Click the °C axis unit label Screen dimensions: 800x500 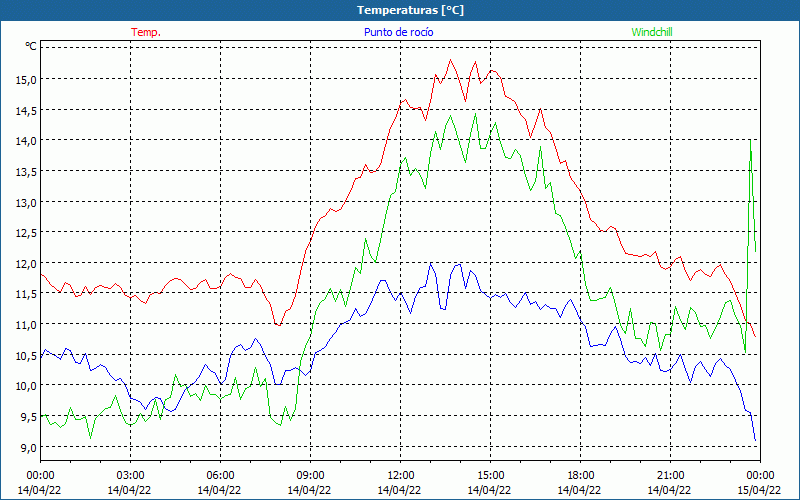(31, 46)
